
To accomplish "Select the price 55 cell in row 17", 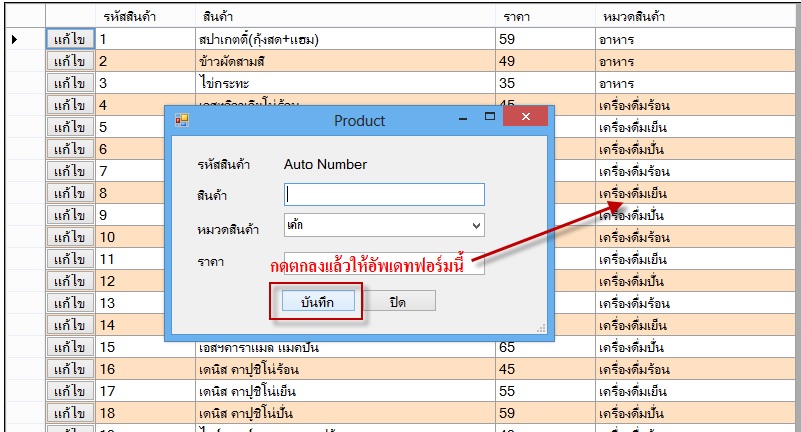I will 545,391.
